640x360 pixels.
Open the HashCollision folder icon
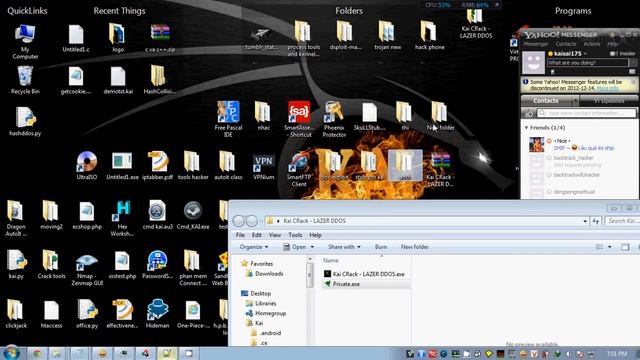click(x=159, y=80)
